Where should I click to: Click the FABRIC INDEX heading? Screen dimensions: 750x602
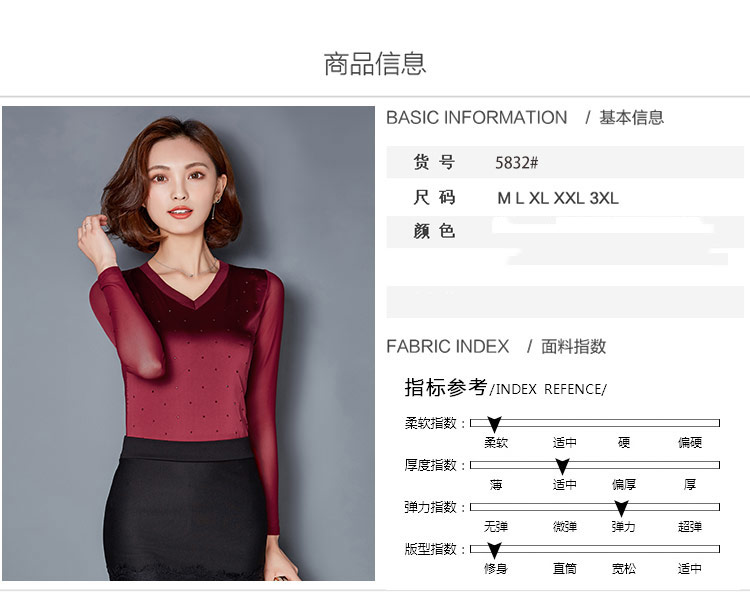448,346
